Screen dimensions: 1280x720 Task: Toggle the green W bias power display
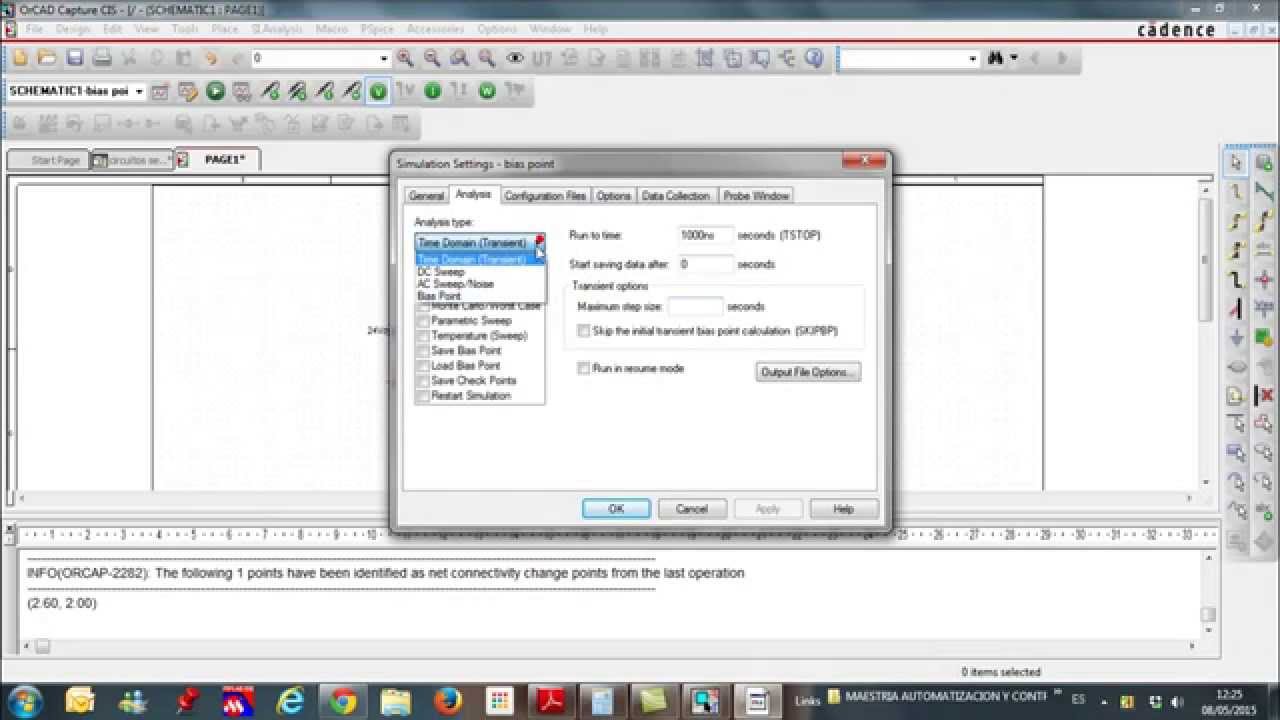(487, 91)
